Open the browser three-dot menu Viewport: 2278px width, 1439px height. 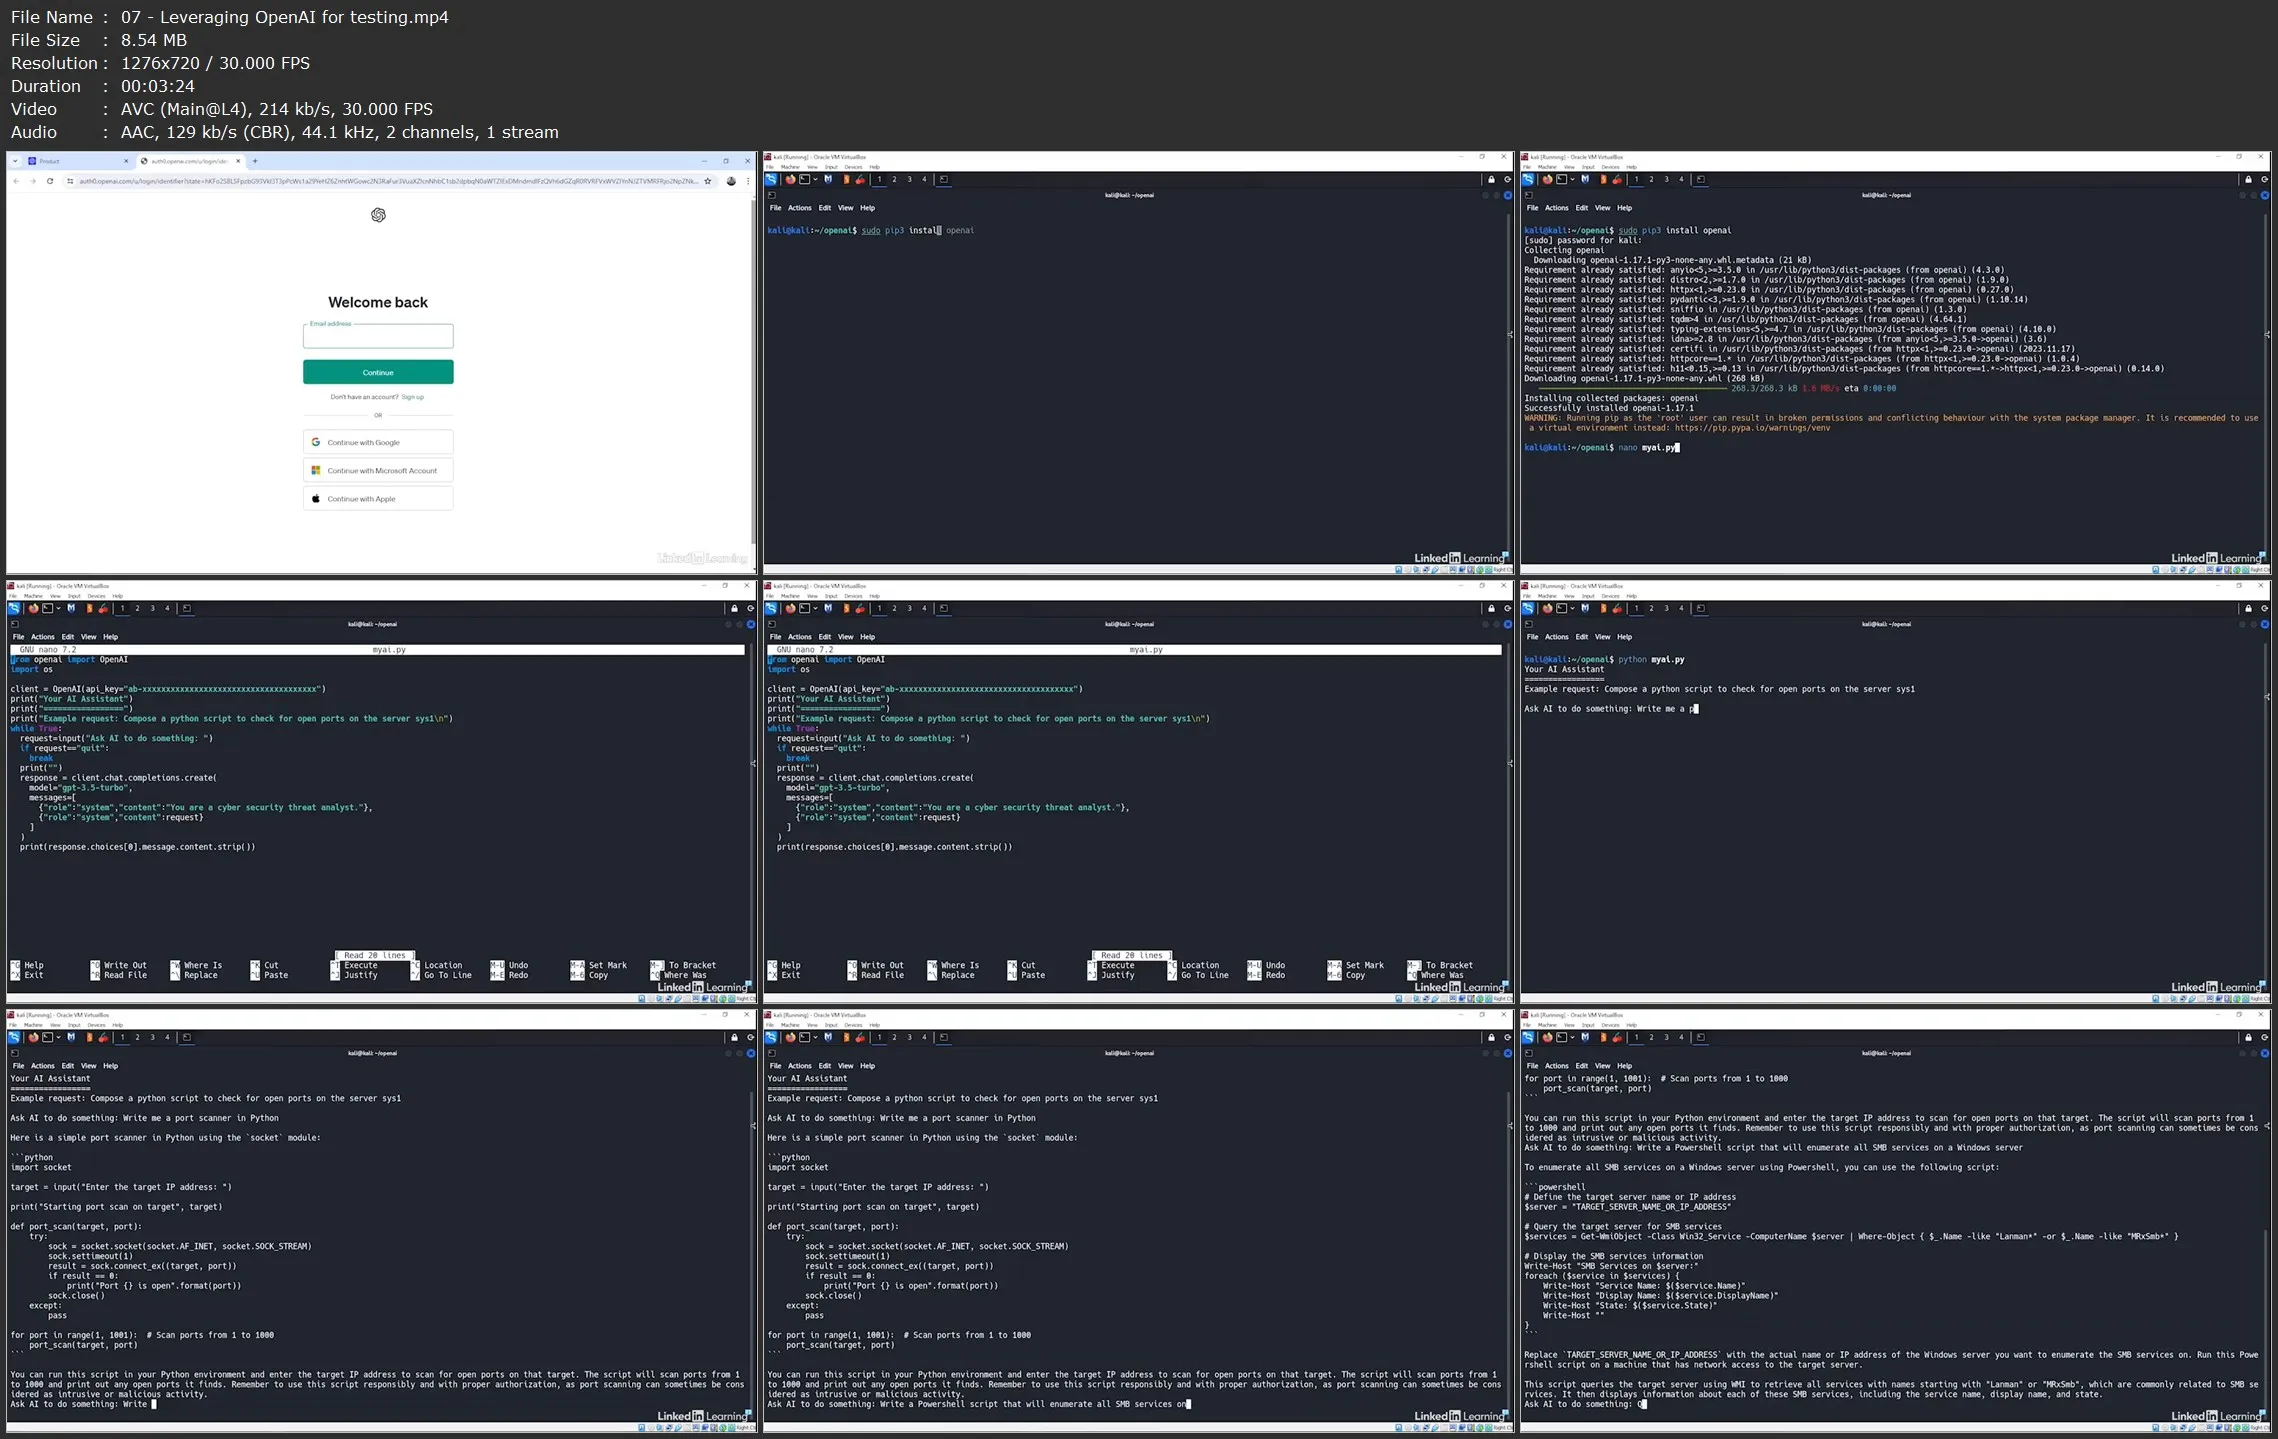click(748, 181)
